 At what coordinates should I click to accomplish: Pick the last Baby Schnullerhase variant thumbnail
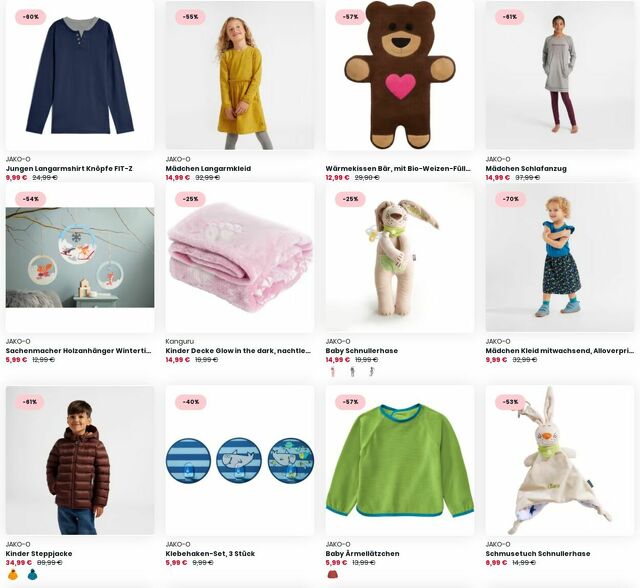pos(371,372)
